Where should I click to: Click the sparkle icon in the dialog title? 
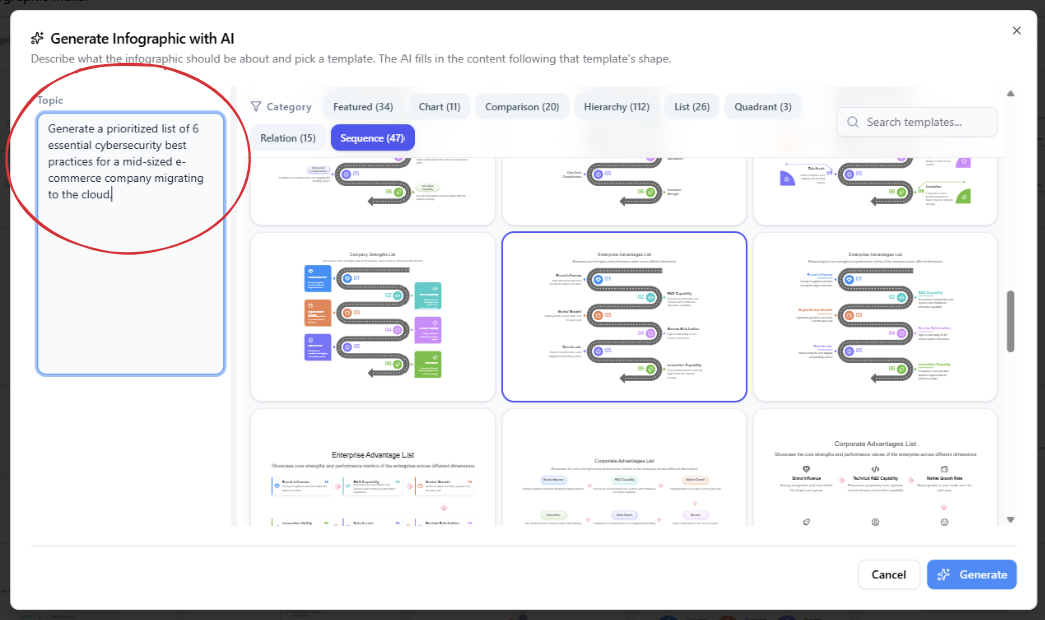(37, 38)
